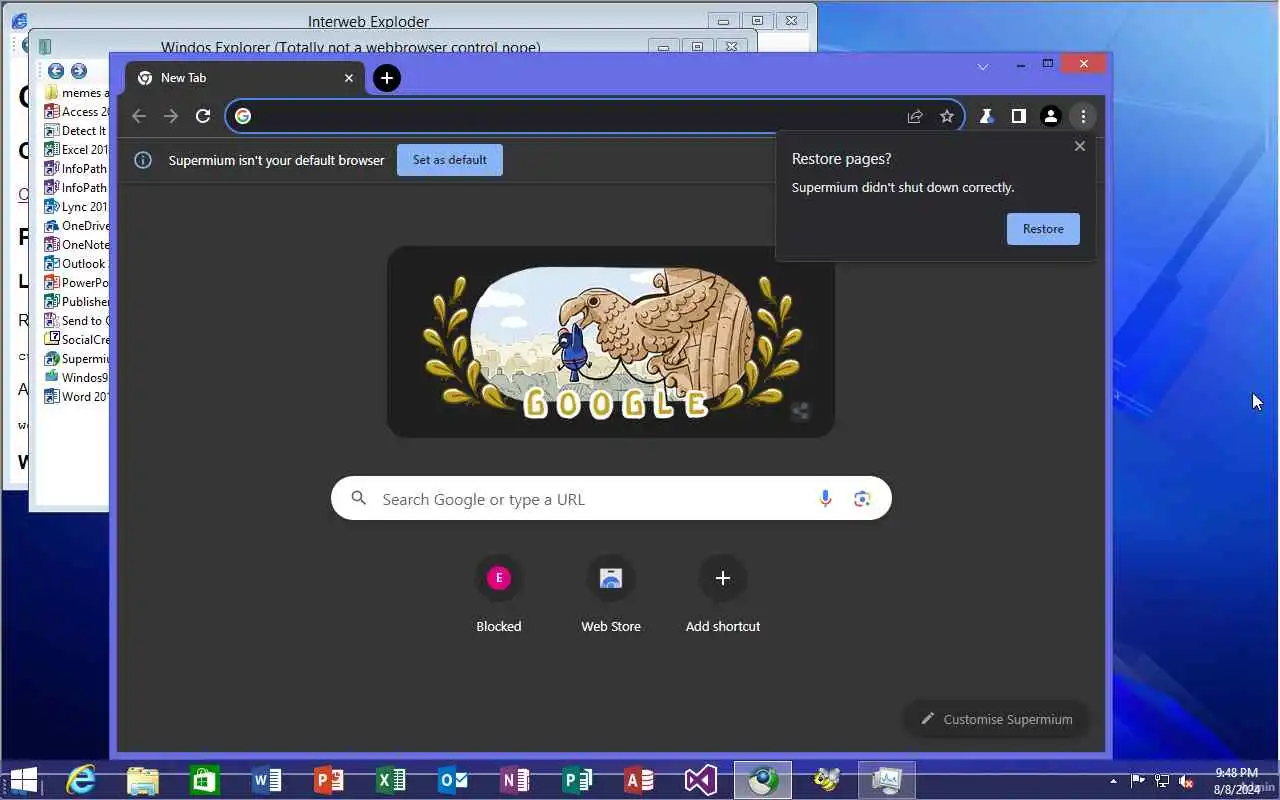Screen dimensions: 1280x800
Task: Select the memes folder in Windos Explorer
Action: click(77, 93)
